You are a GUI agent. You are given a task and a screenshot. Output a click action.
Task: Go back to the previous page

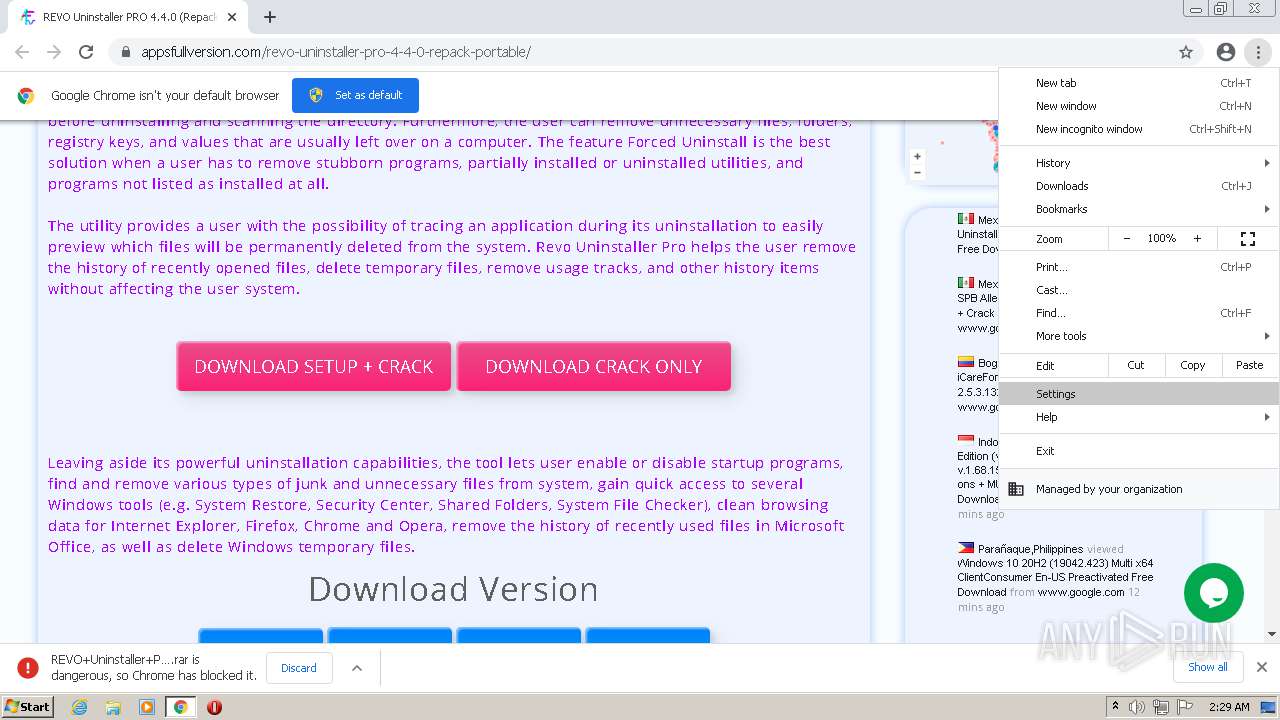tap(22, 52)
